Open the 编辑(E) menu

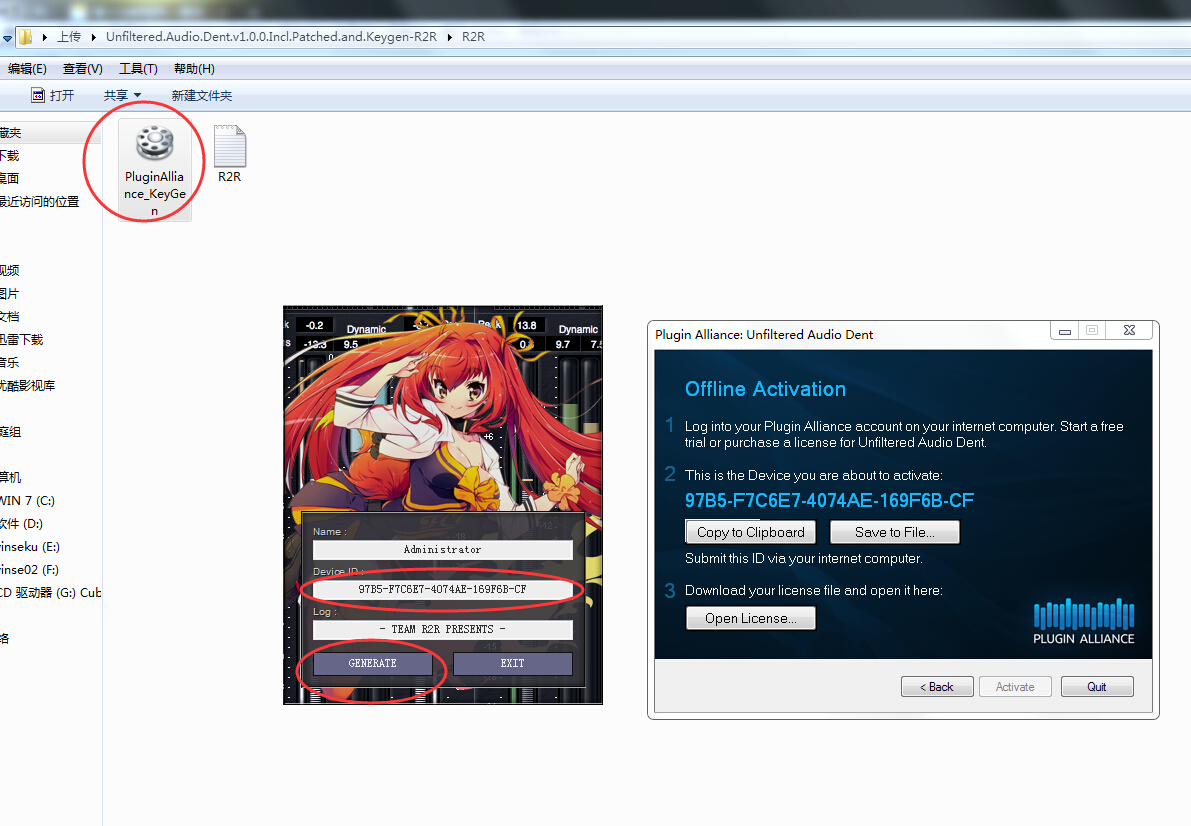(27, 68)
